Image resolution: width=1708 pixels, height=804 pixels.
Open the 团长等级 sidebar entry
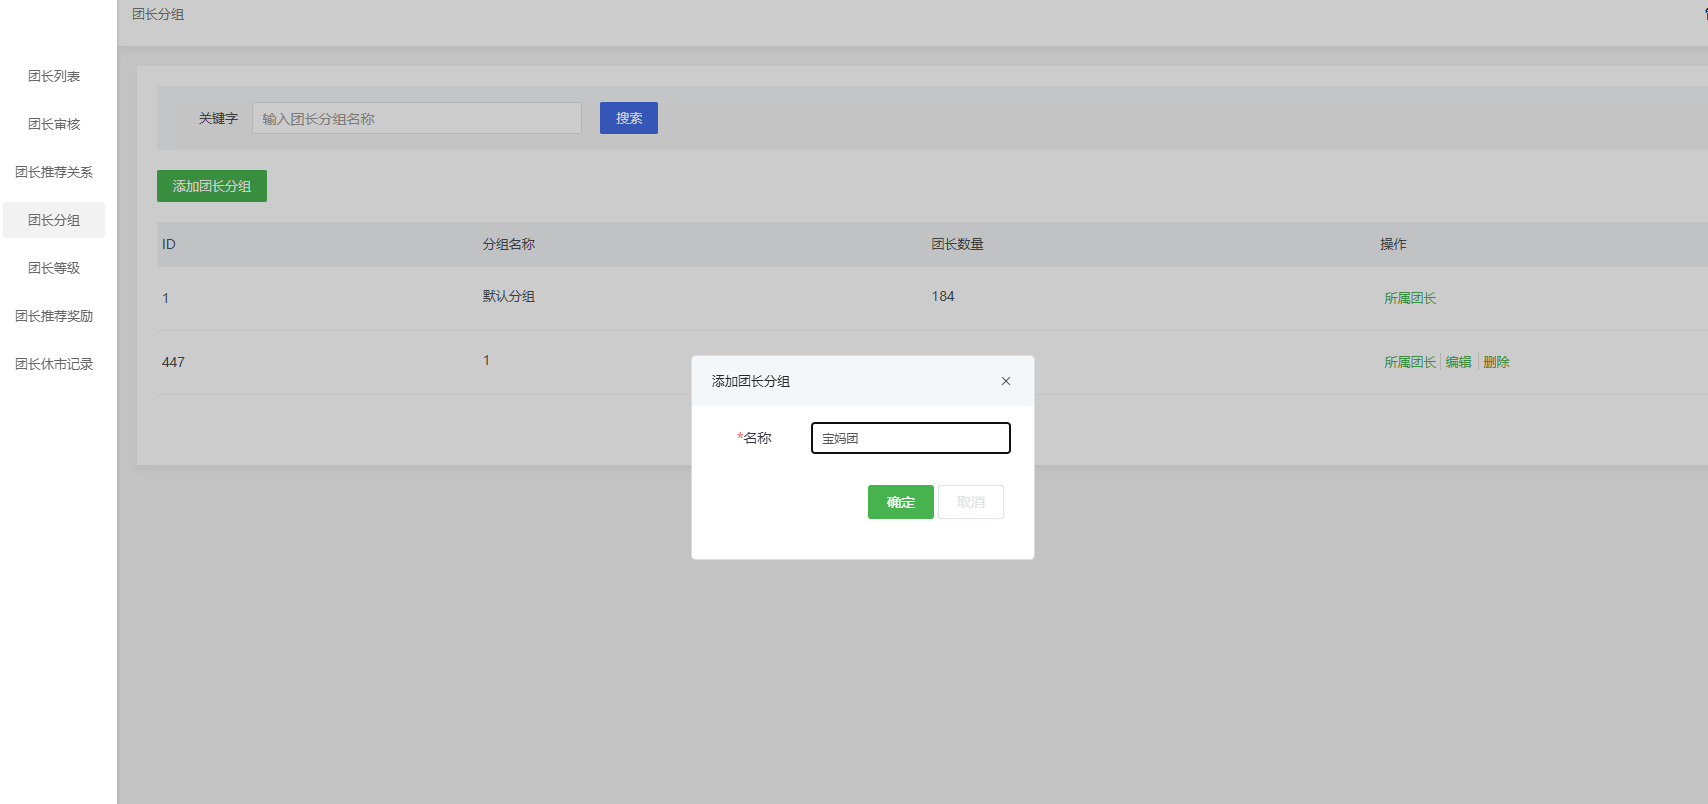[x=54, y=268]
